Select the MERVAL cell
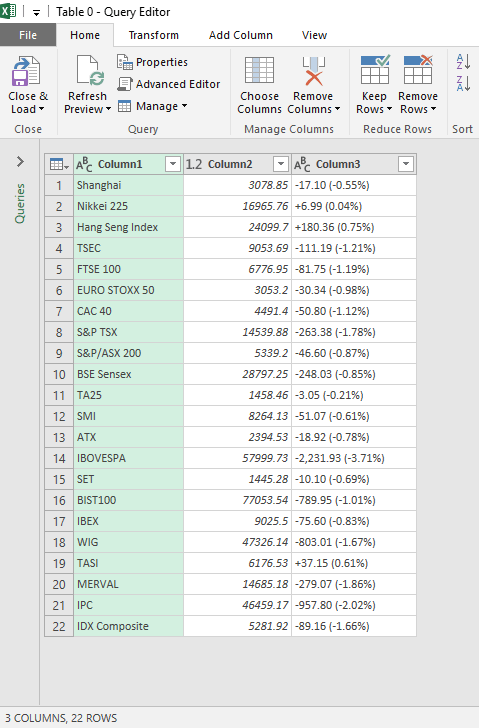 [x=128, y=585]
